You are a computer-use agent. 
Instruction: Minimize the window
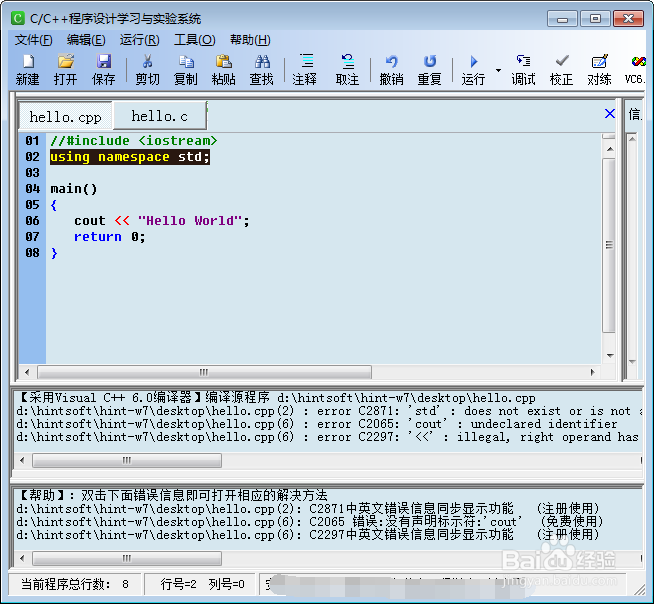click(x=562, y=19)
